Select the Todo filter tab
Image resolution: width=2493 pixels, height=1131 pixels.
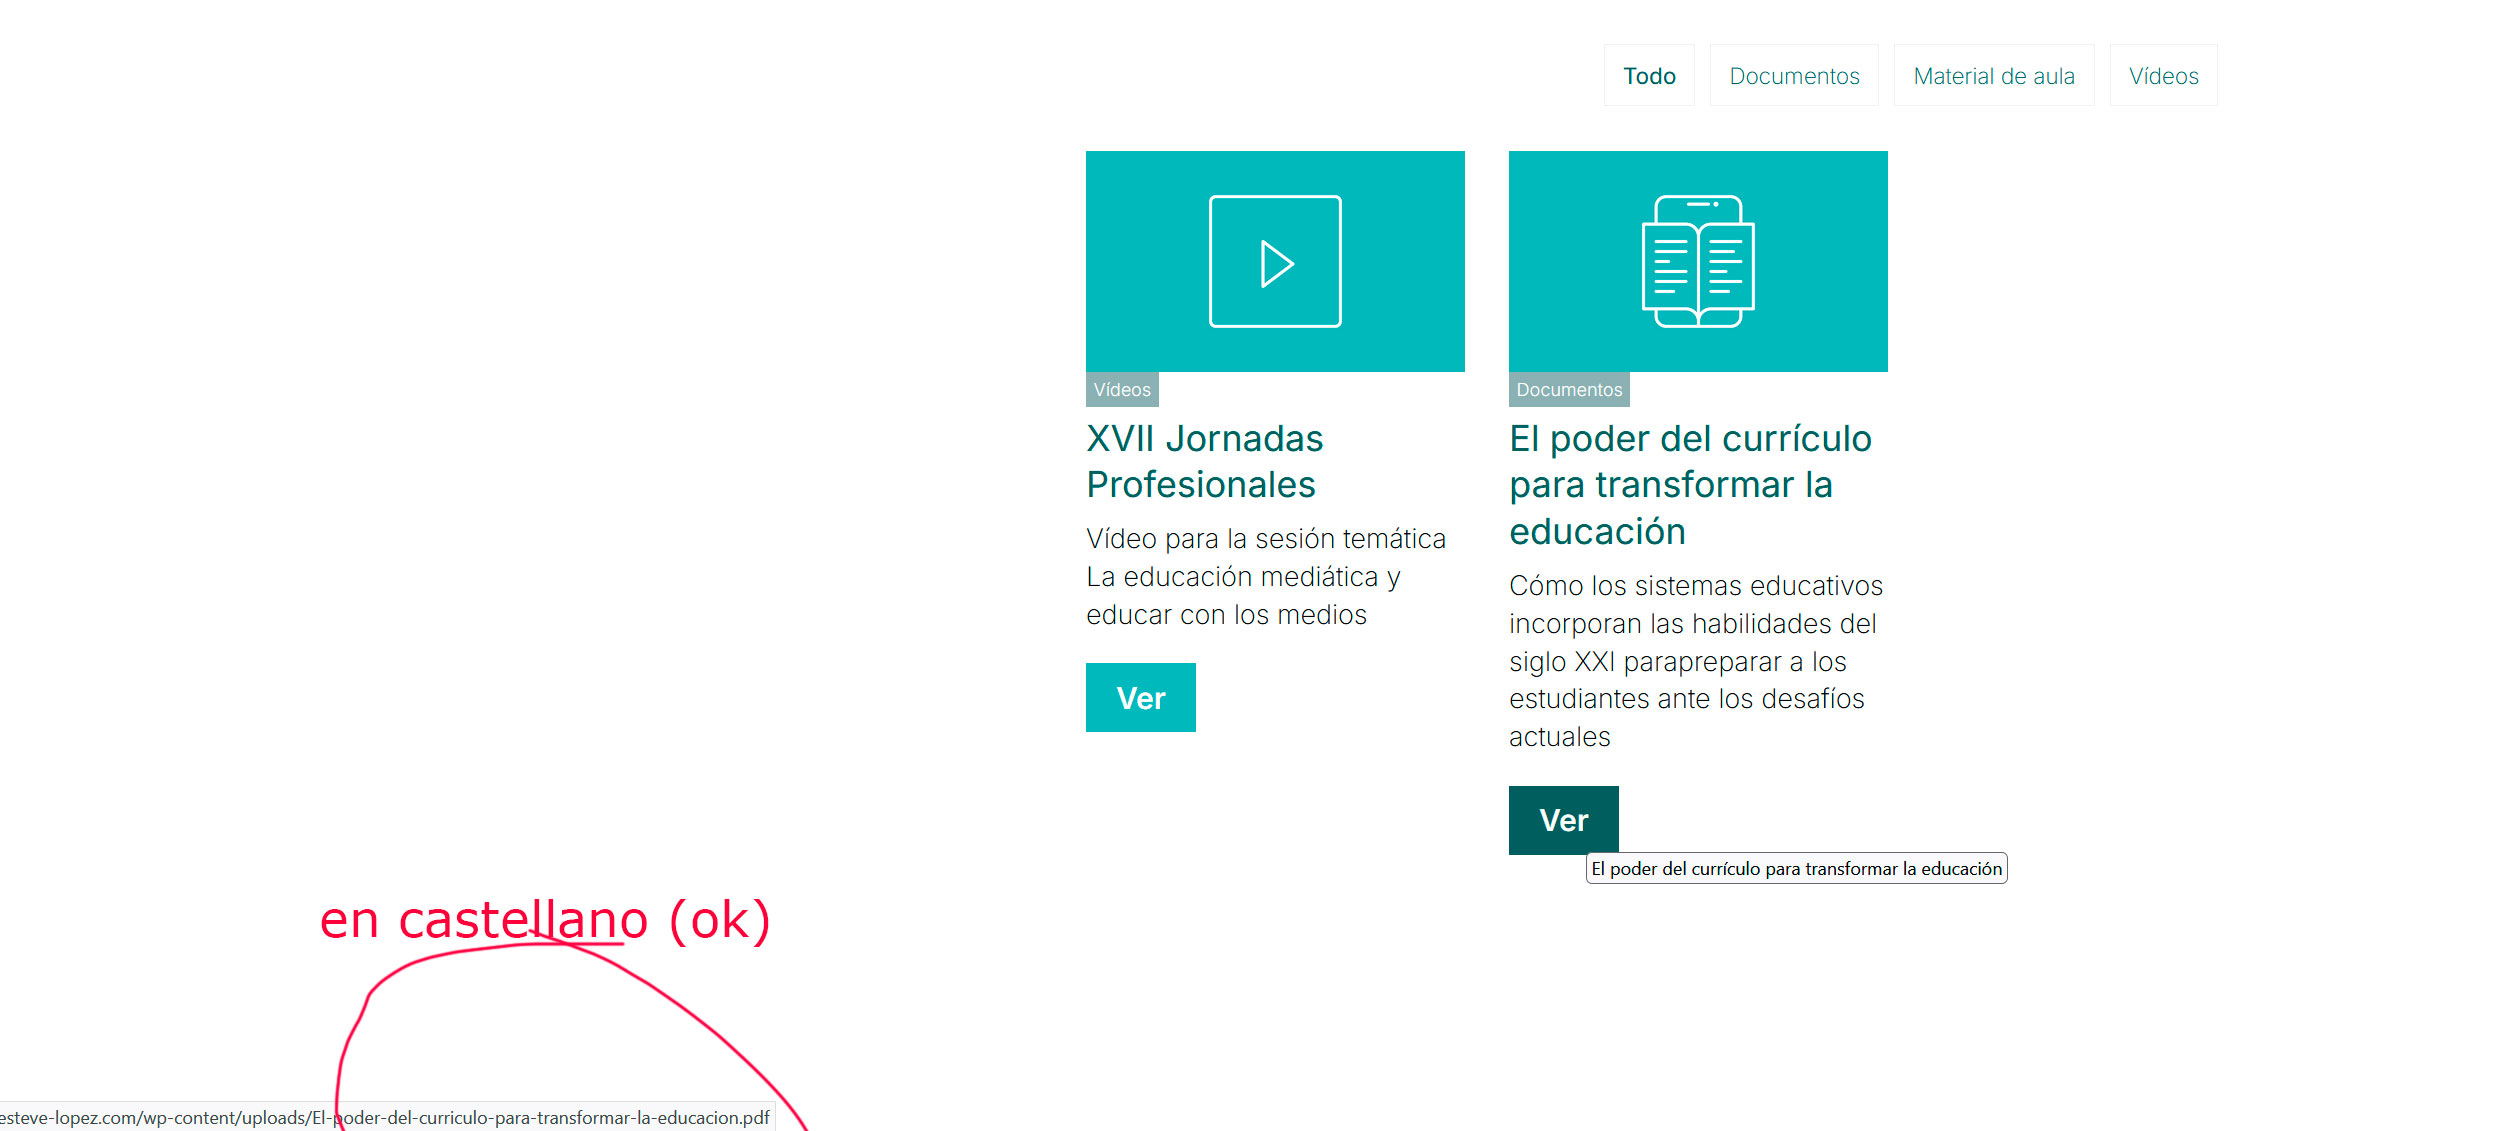coord(1648,76)
